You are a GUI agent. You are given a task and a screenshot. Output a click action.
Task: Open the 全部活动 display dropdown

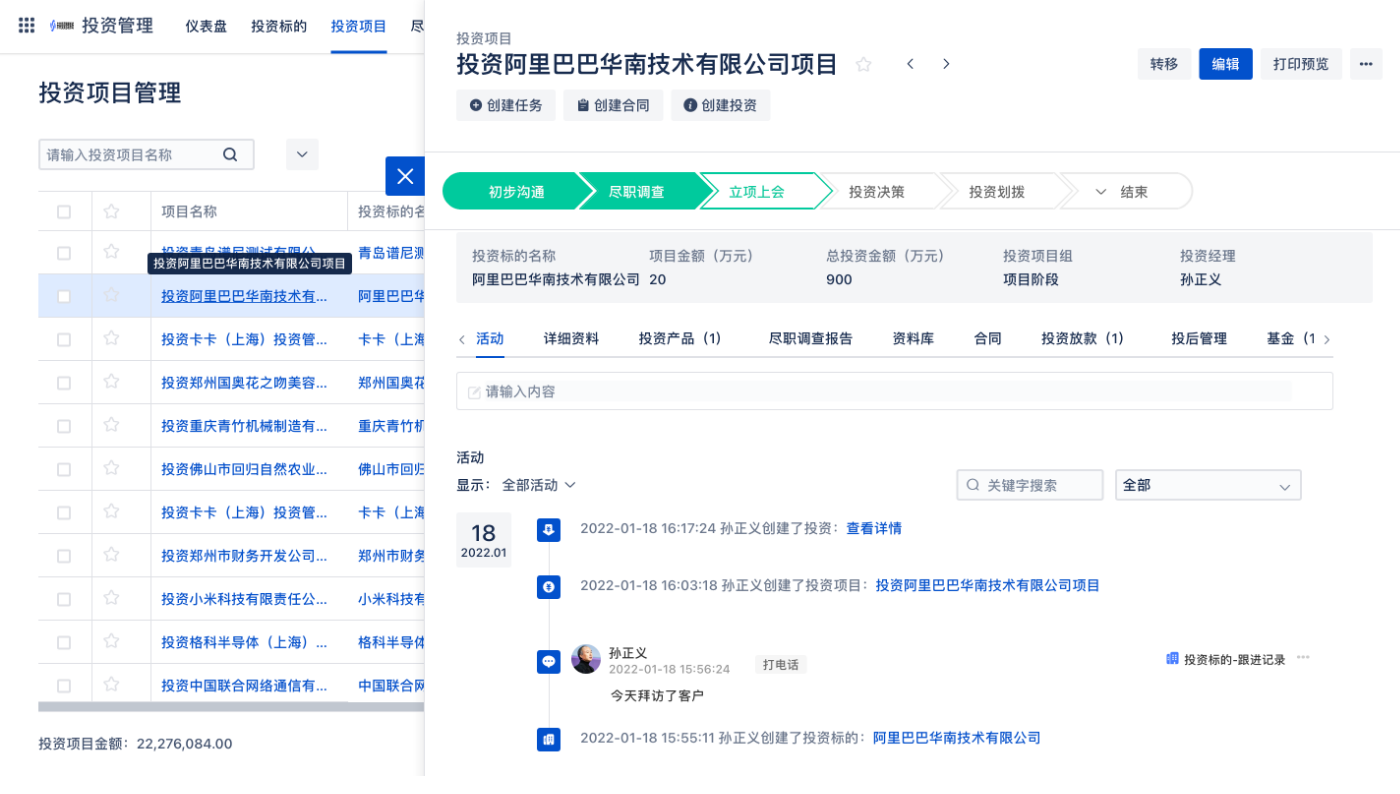[x=539, y=485]
